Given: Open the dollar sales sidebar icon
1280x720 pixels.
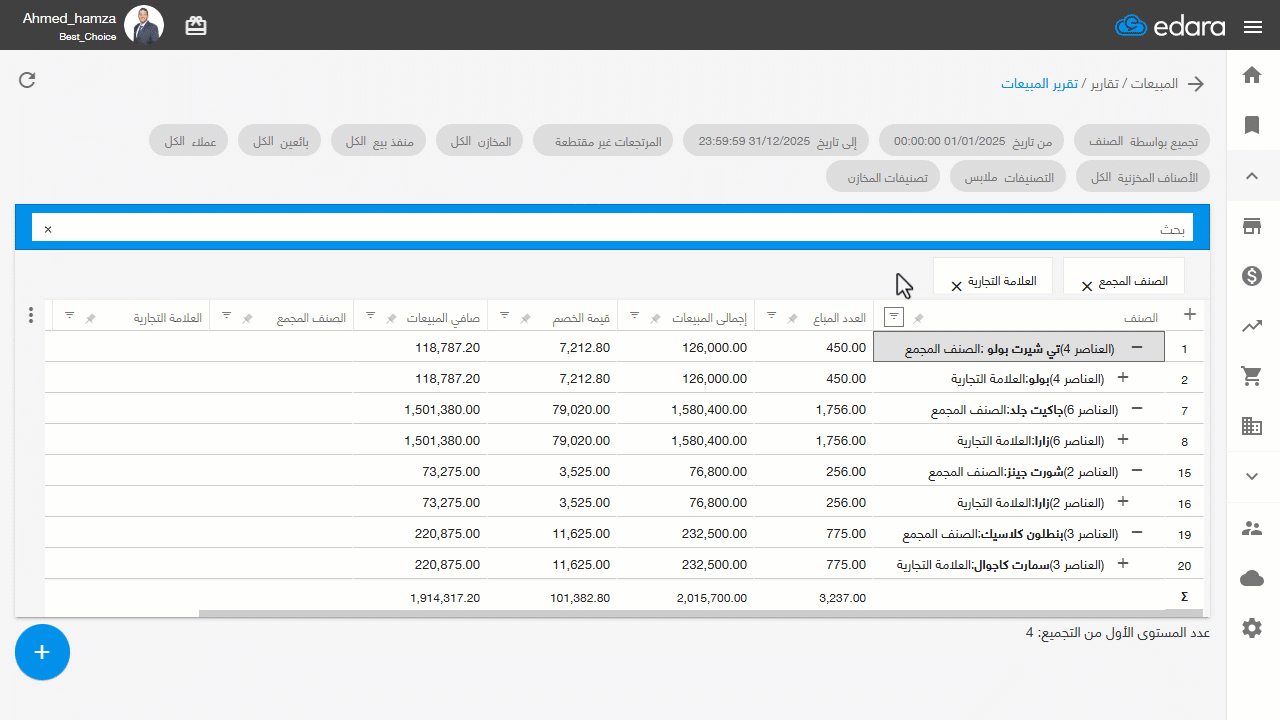Looking at the screenshot, I should pos(1252,276).
